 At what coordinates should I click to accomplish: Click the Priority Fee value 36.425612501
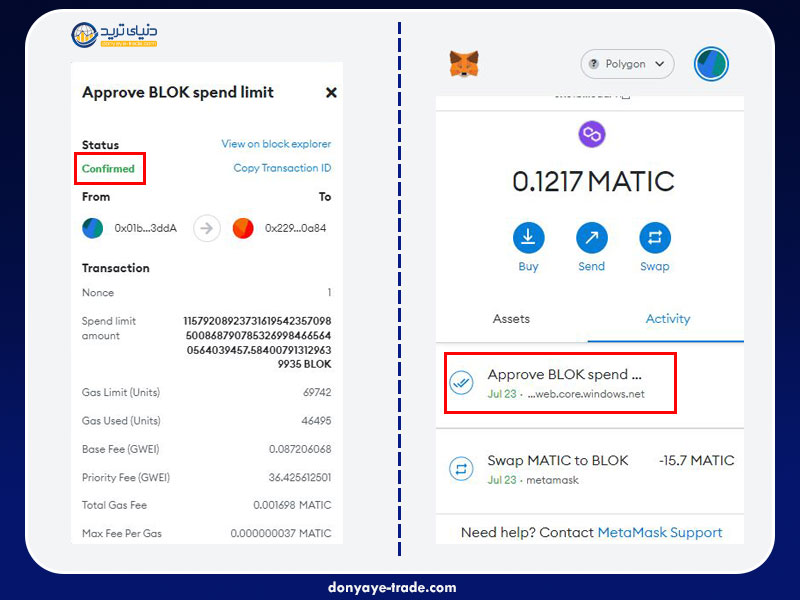pos(300,478)
